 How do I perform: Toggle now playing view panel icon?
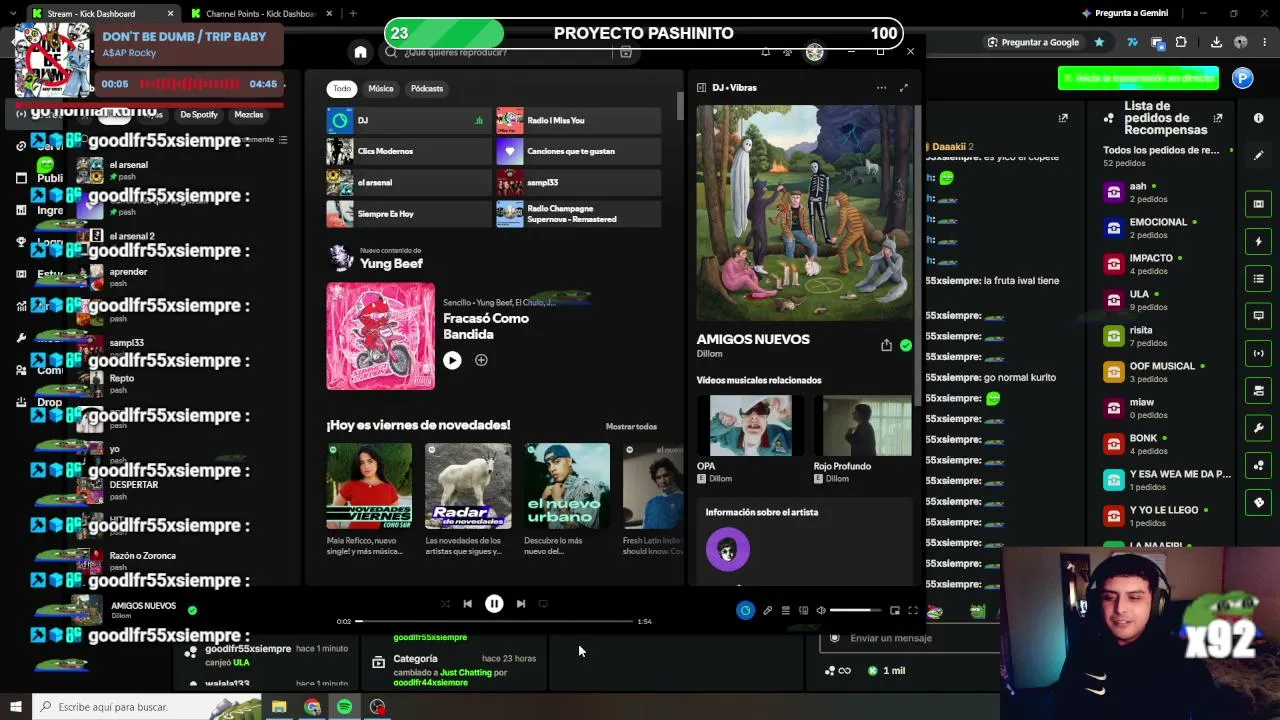click(x=701, y=88)
